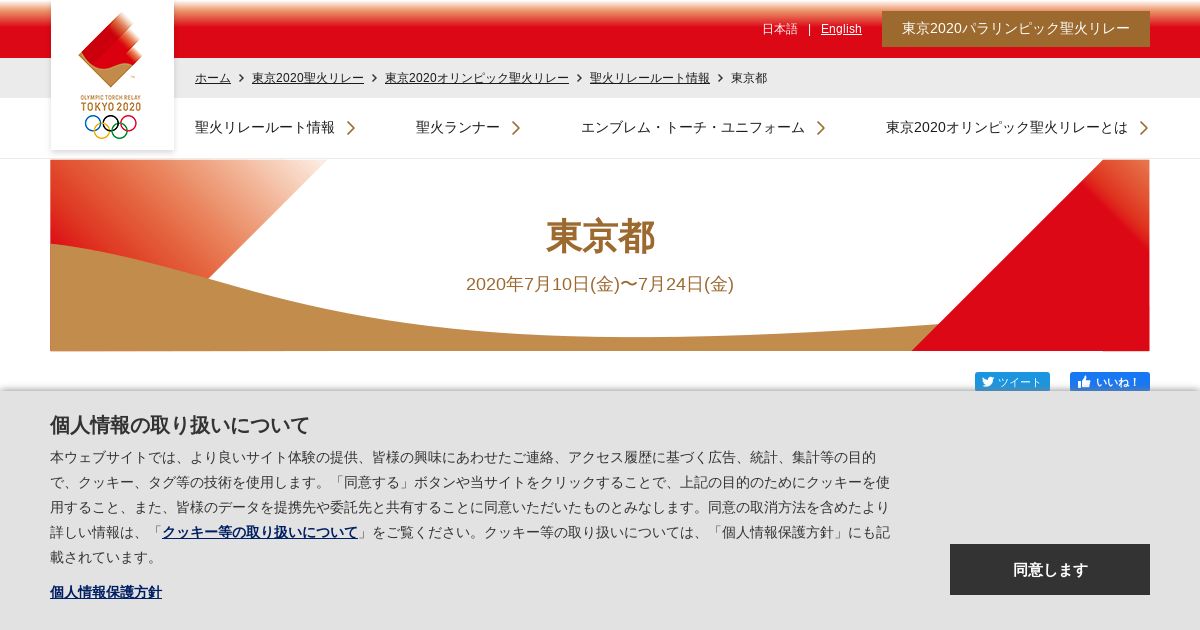Click the date text 2020年7月10日(金)〜7月24日(金)
The width and height of the screenshot is (1200, 630).
click(600, 284)
